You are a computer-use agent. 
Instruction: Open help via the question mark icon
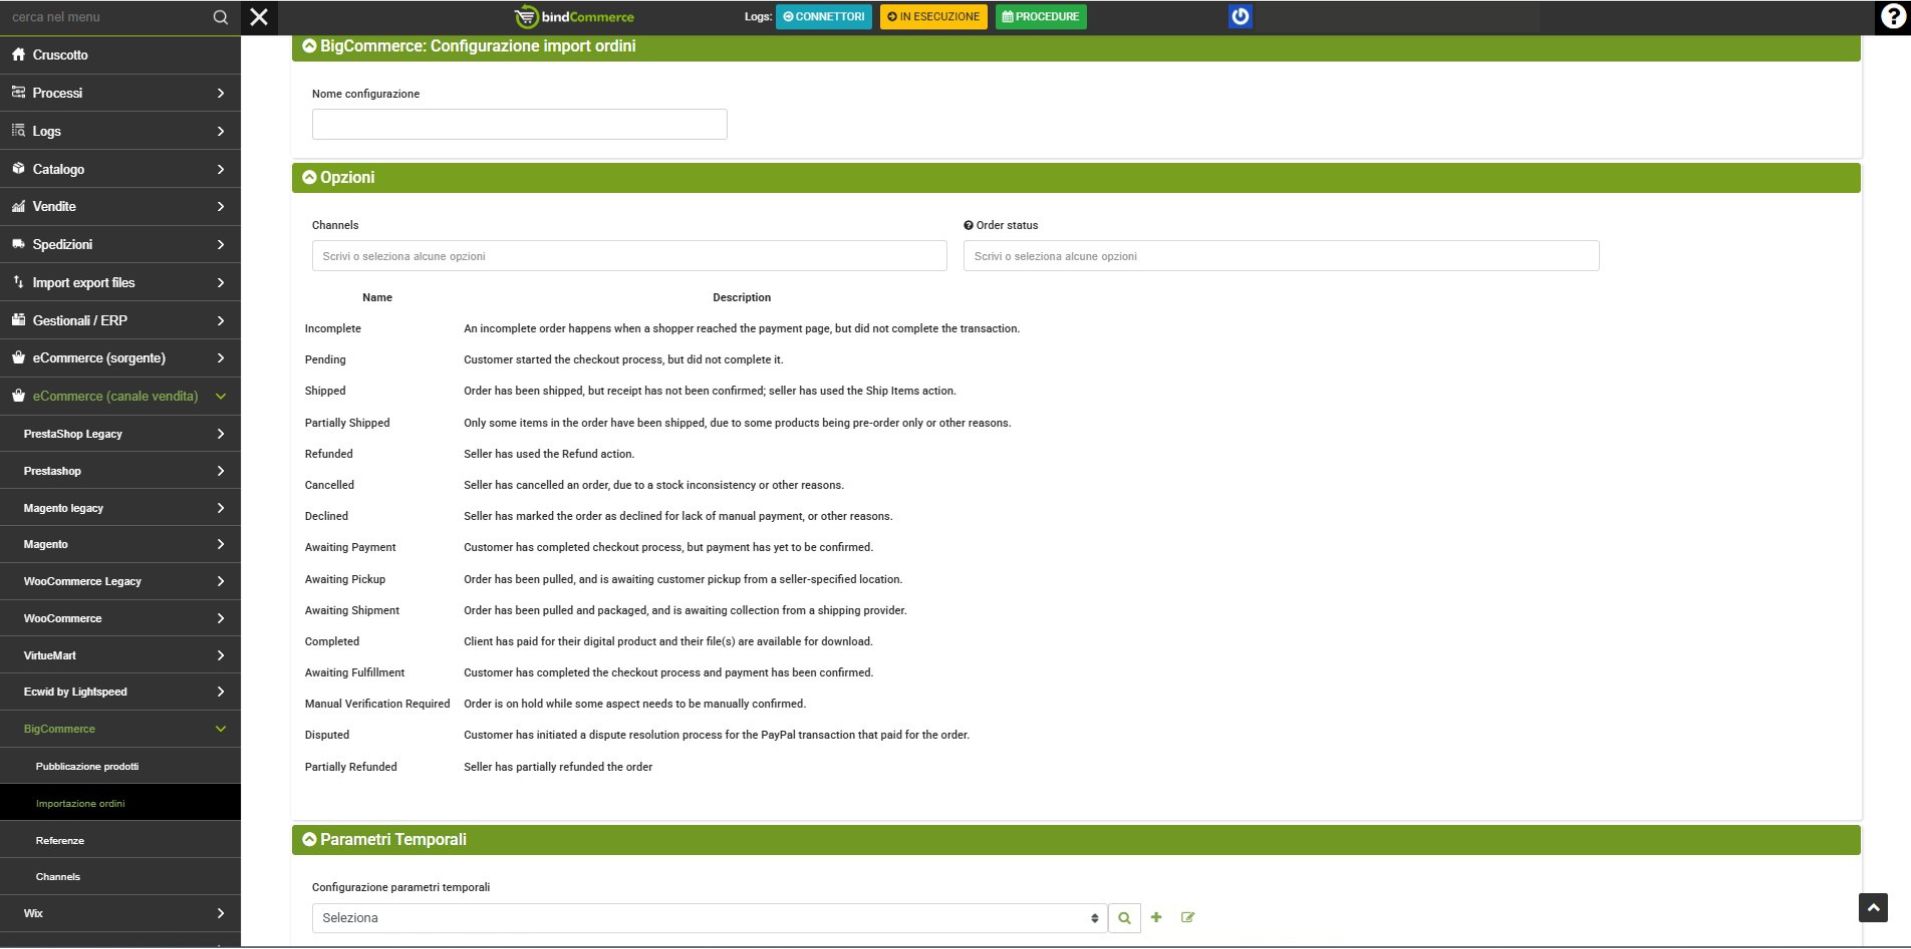(1892, 17)
